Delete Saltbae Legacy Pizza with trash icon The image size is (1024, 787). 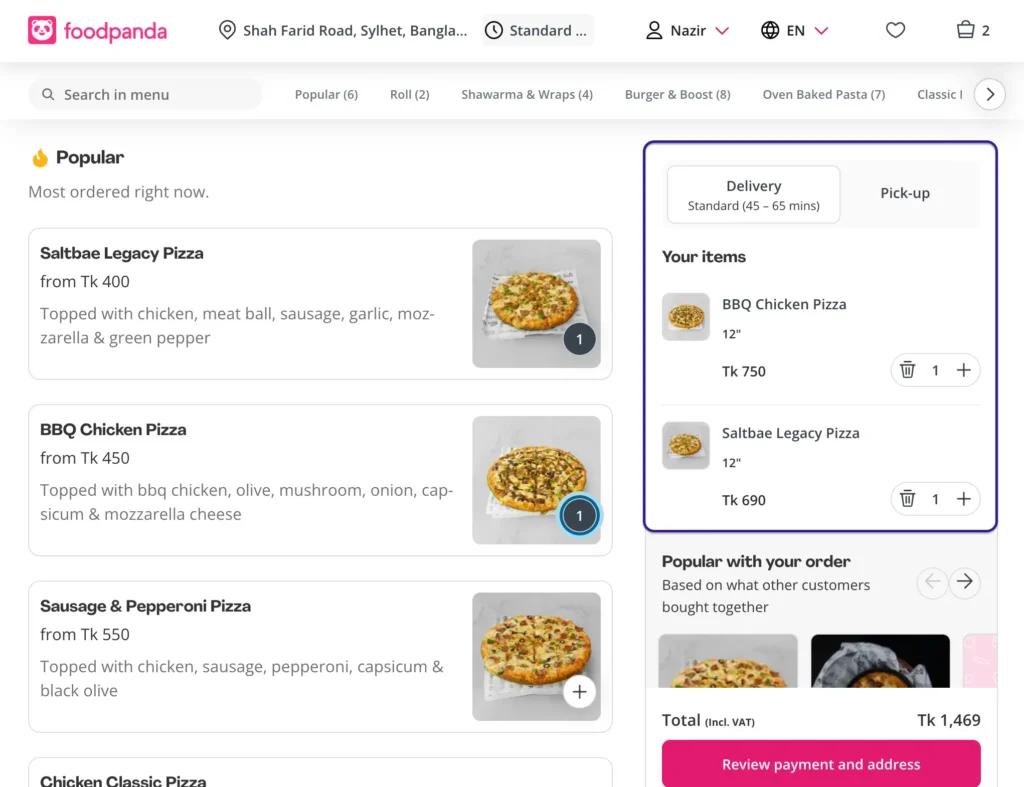[x=907, y=499]
